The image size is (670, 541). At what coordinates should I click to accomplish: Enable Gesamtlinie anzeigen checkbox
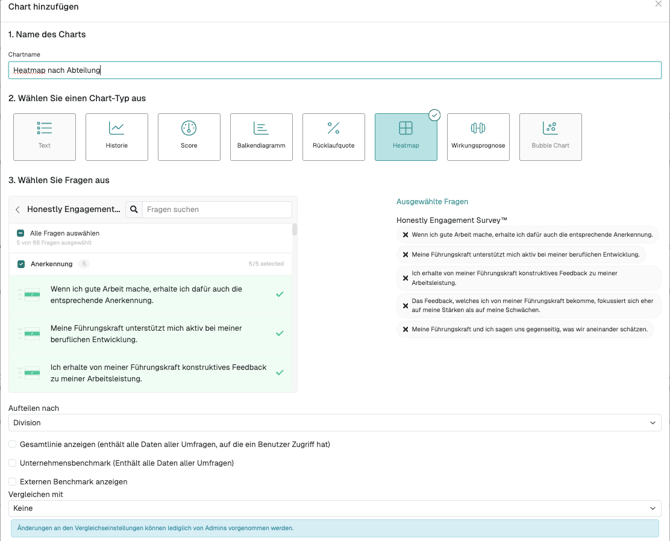click(13, 444)
